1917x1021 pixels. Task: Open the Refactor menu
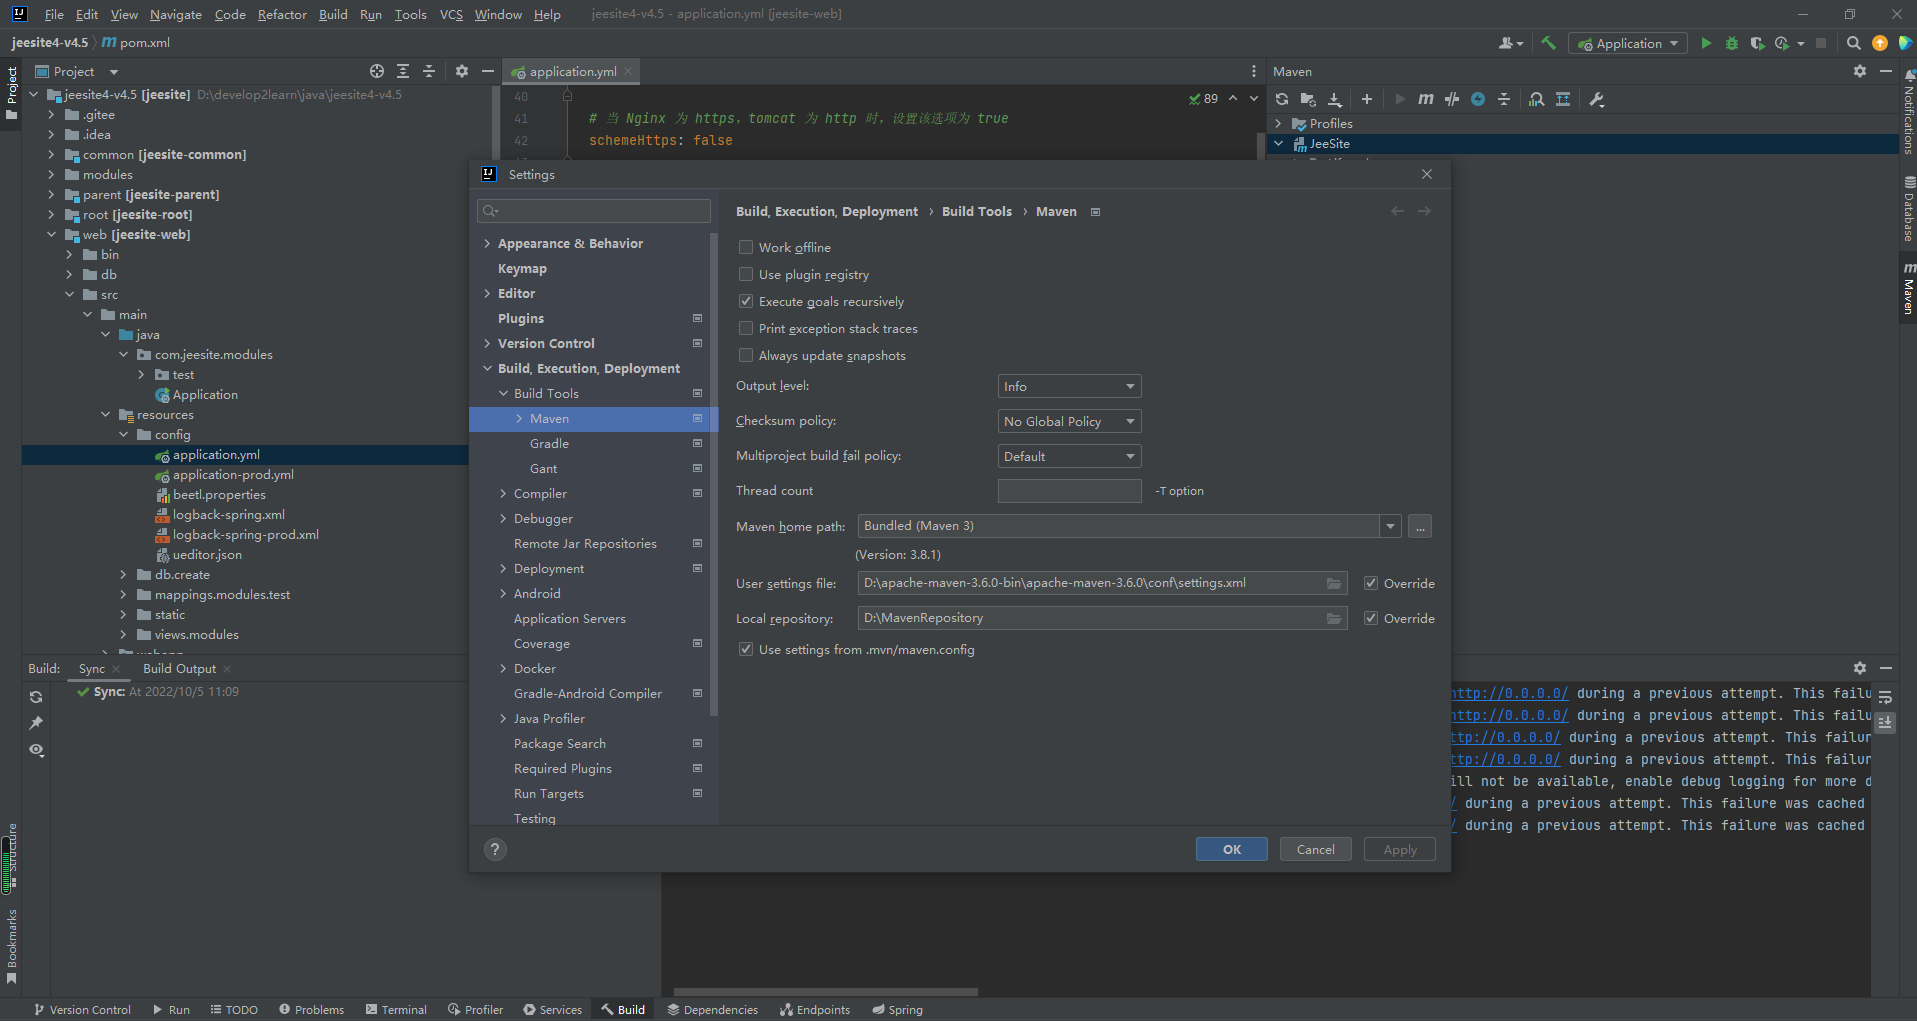pyautogui.click(x=282, y=14)
